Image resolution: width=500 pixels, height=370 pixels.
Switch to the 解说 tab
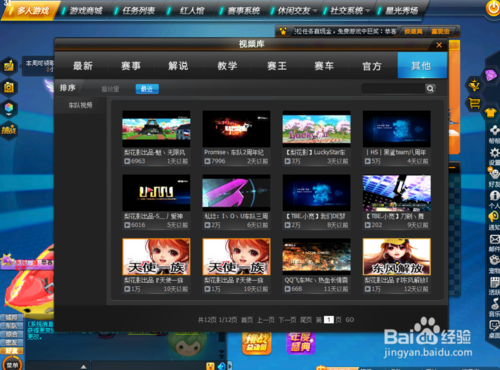(178, 66)
